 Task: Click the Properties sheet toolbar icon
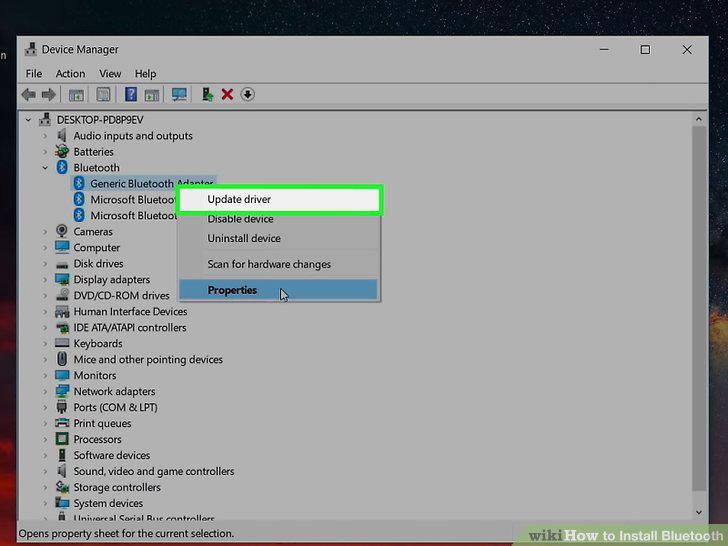[103, 95]
